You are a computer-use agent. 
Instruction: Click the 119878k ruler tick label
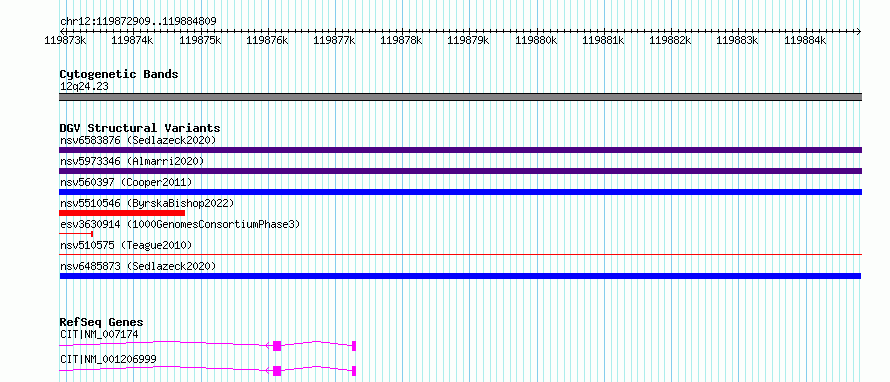click(401, 40)
